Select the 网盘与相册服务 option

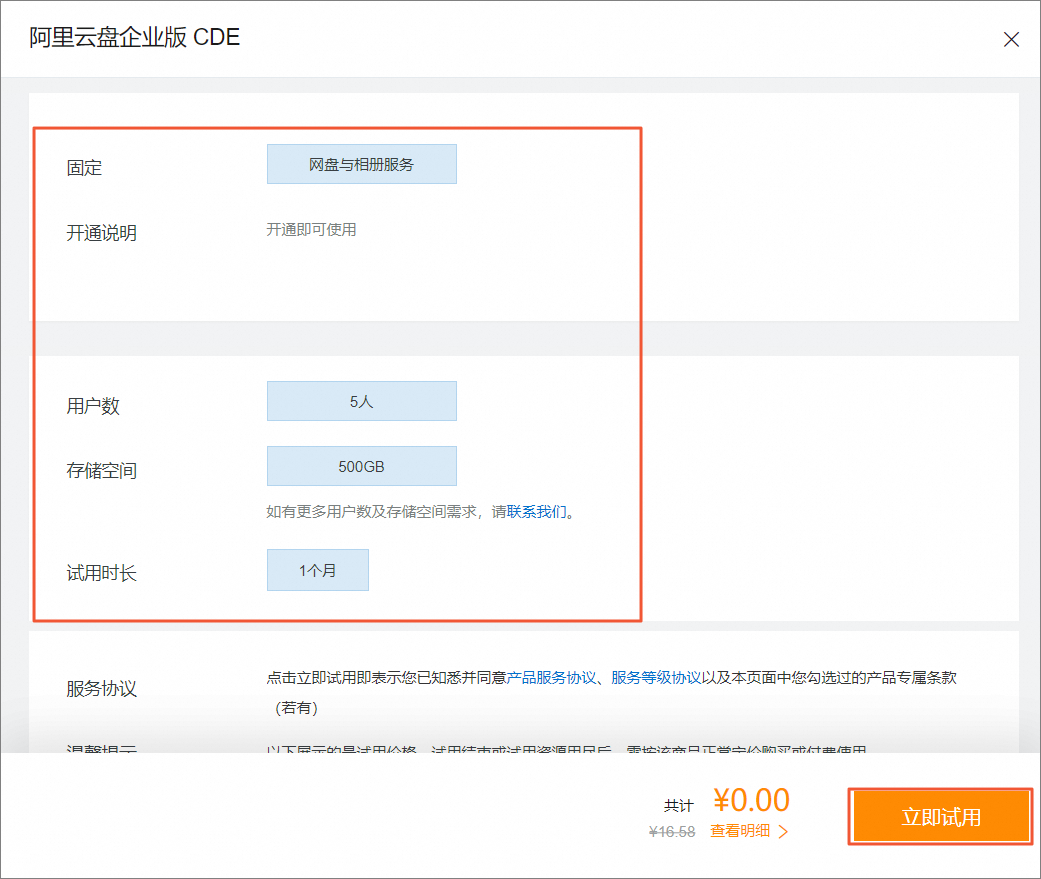click(362, 164)
